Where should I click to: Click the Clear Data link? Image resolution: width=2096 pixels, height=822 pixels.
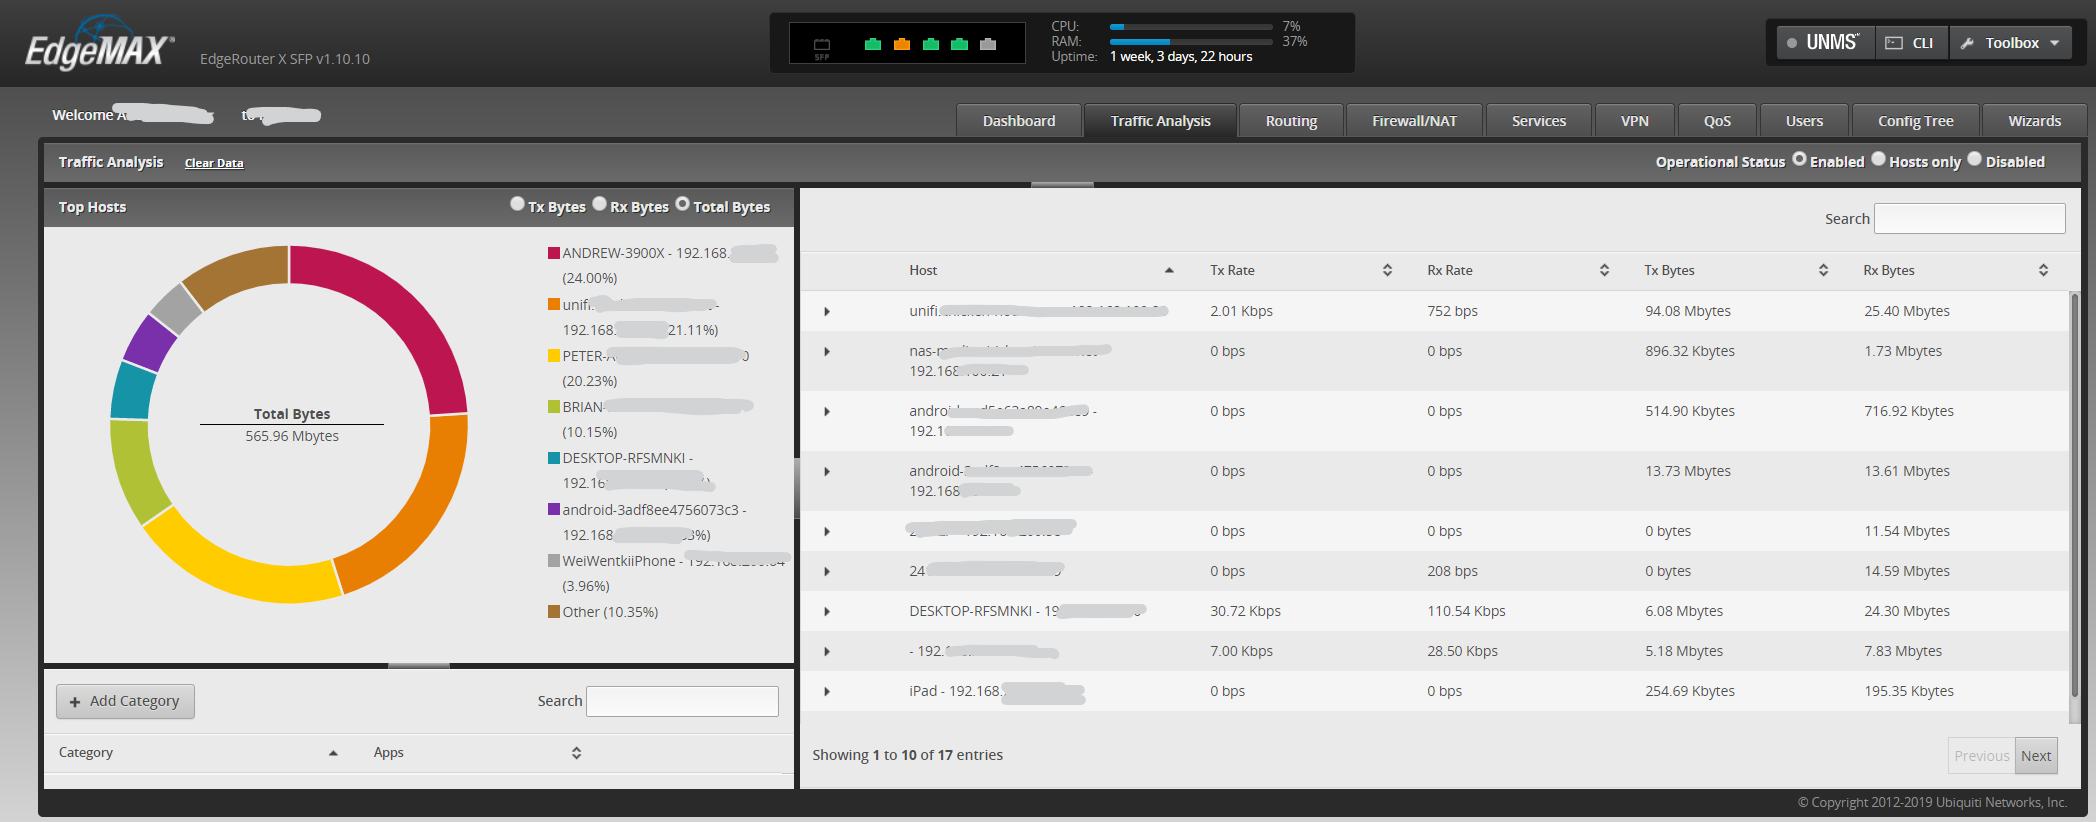coord(214,163)
